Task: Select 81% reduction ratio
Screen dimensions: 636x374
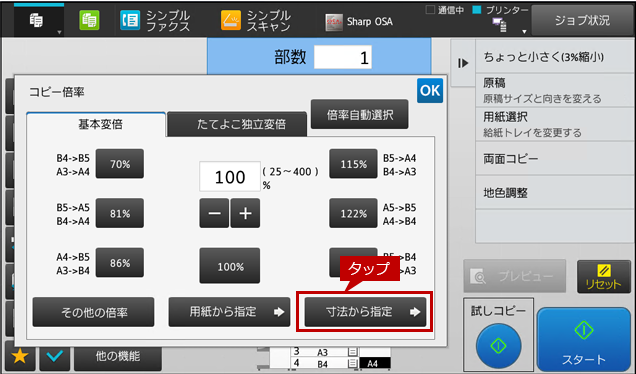Action: click(x=120, y=213)
